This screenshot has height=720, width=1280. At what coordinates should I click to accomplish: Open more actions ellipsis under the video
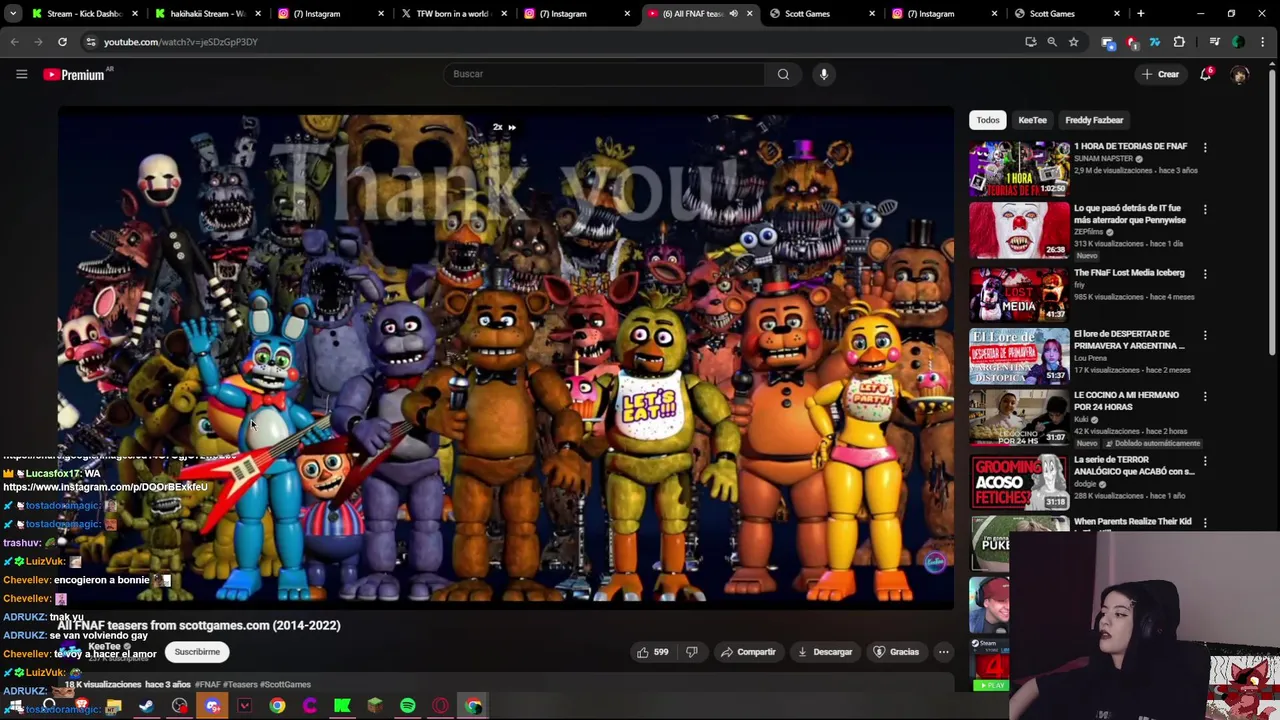(943, 652)
